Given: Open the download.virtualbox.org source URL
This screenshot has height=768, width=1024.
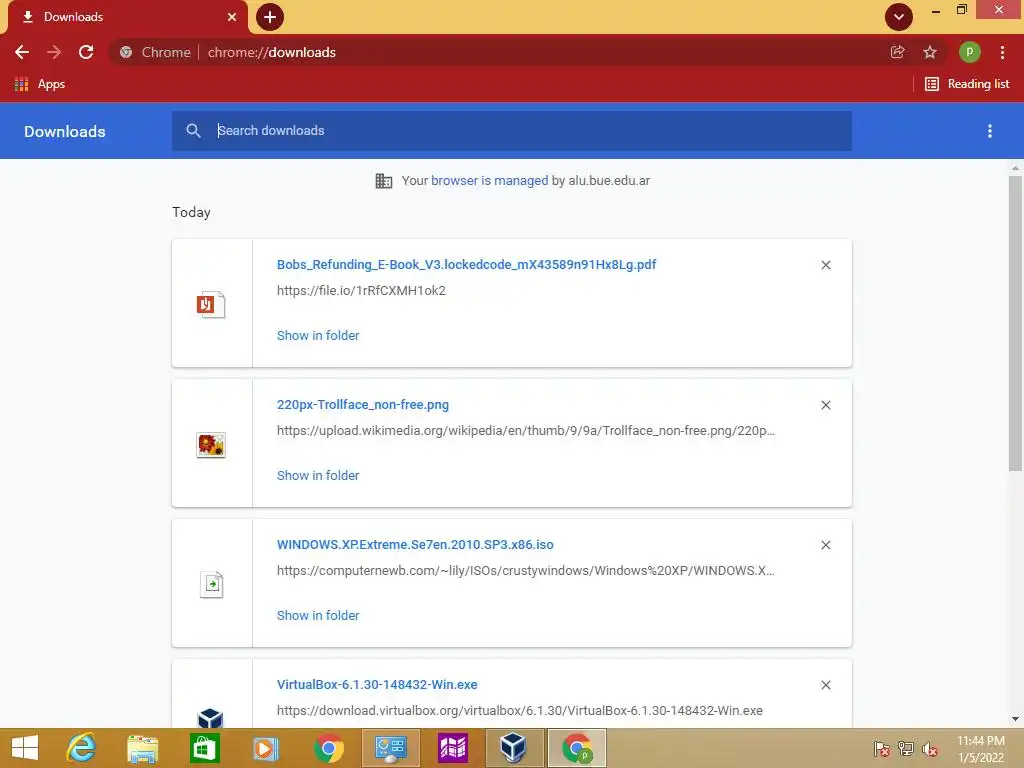Looking at the screenshot, I should [520, 711].
